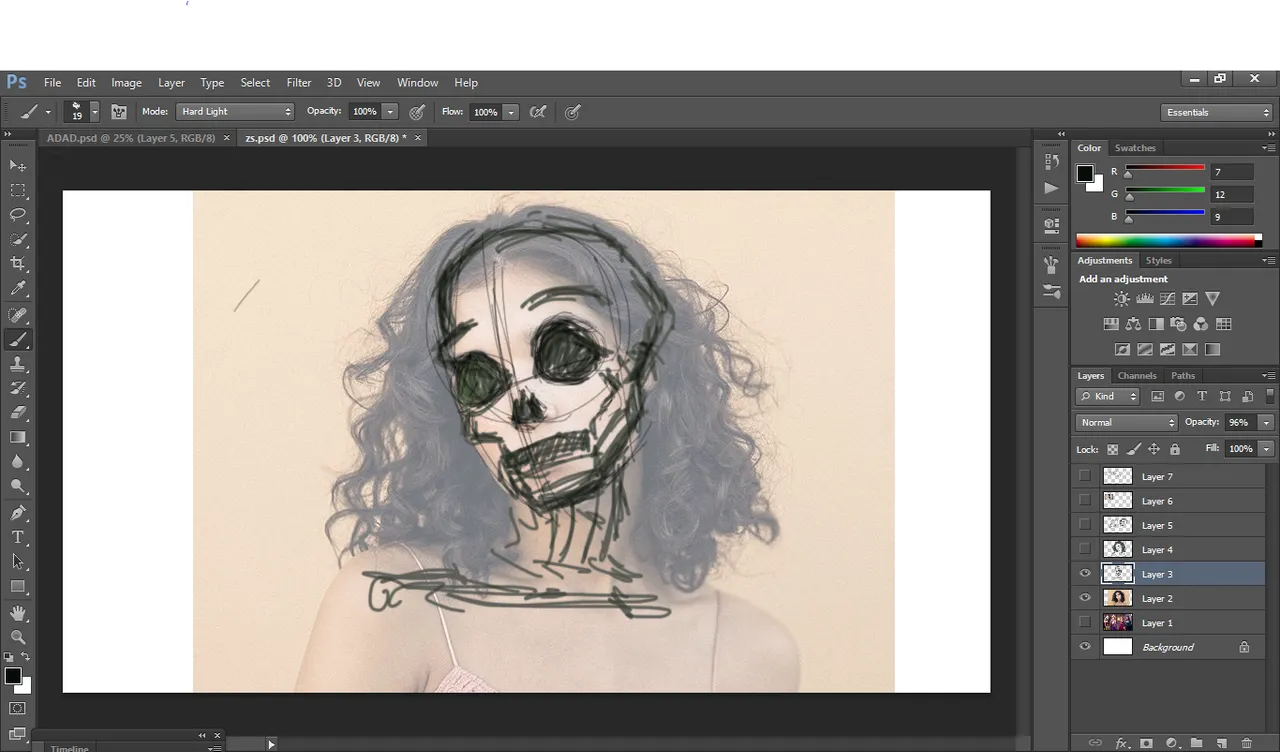
Task: Select the Zoom tool
Action: pyautogui.click(x=18, y=637)
